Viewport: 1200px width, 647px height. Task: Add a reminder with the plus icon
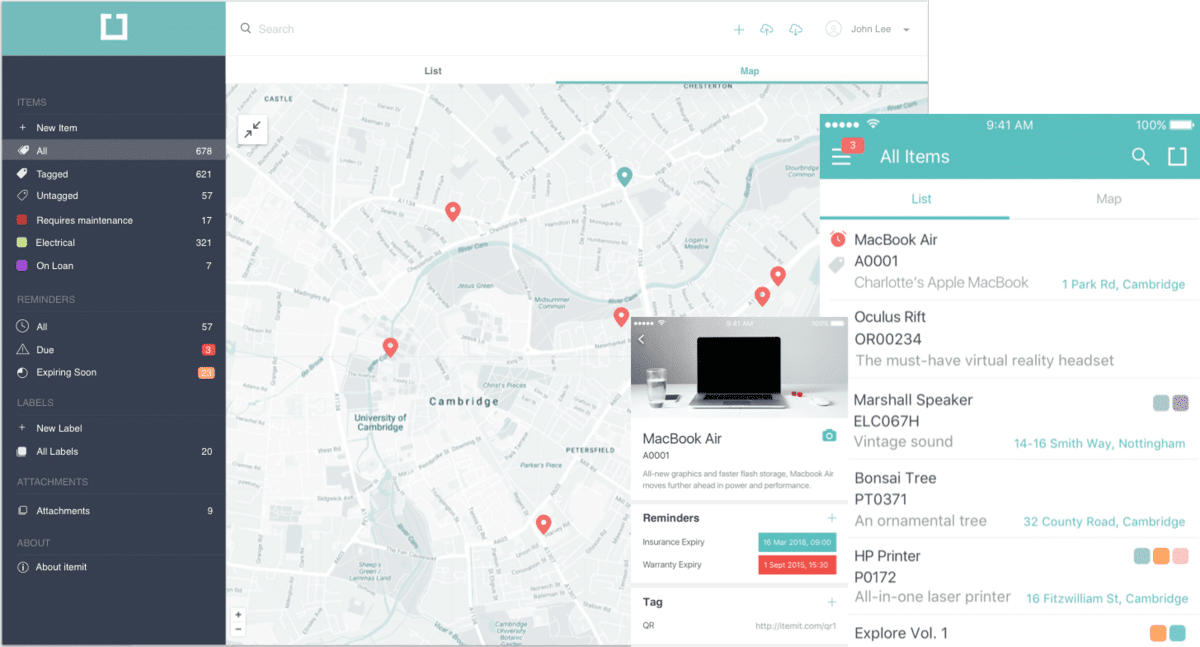pyautogui.click(x=831, y=518)
